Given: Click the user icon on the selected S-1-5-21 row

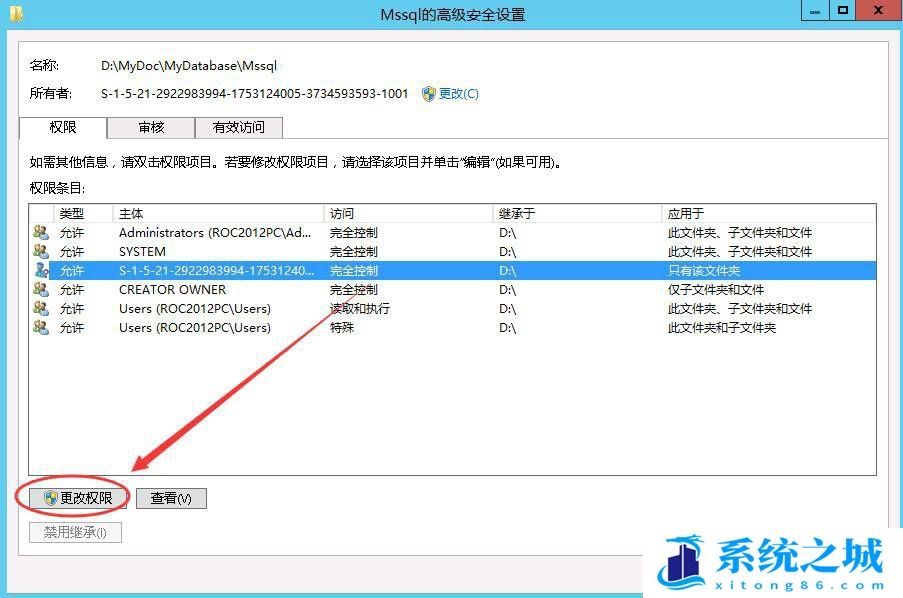Looking at the screenshot, I should coord(41,271).
